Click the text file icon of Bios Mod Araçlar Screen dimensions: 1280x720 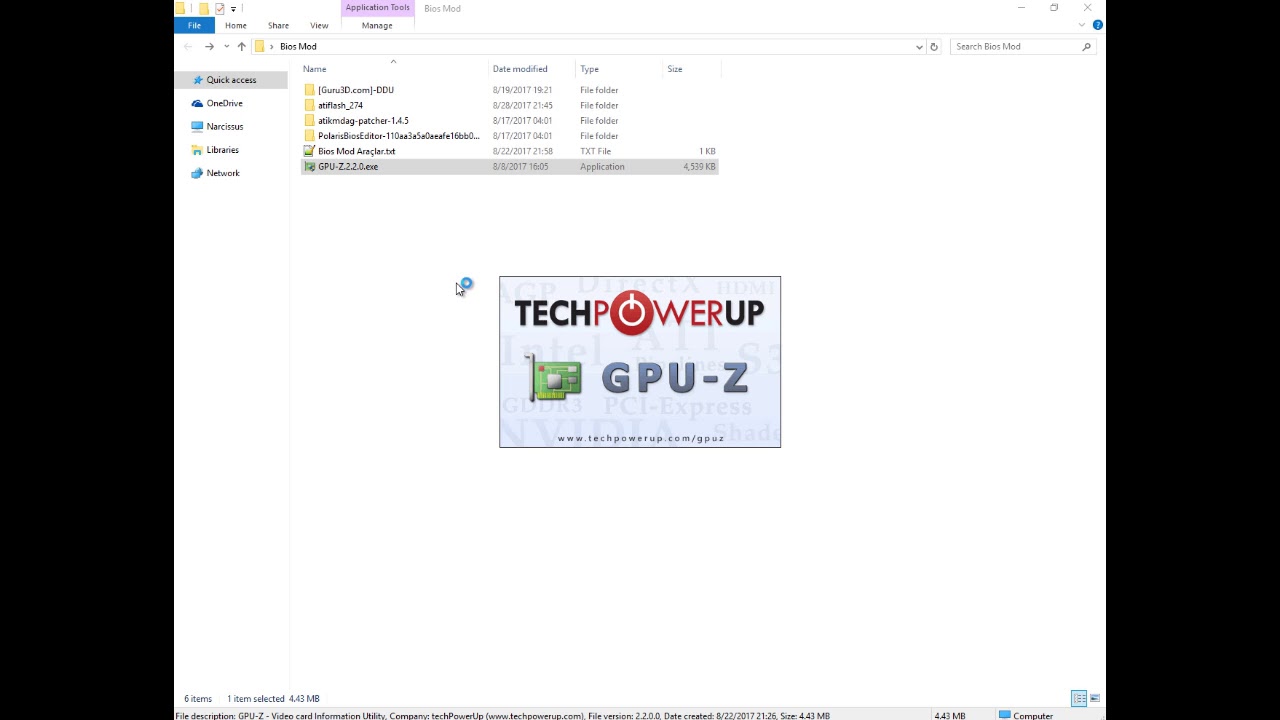[310, 151]
